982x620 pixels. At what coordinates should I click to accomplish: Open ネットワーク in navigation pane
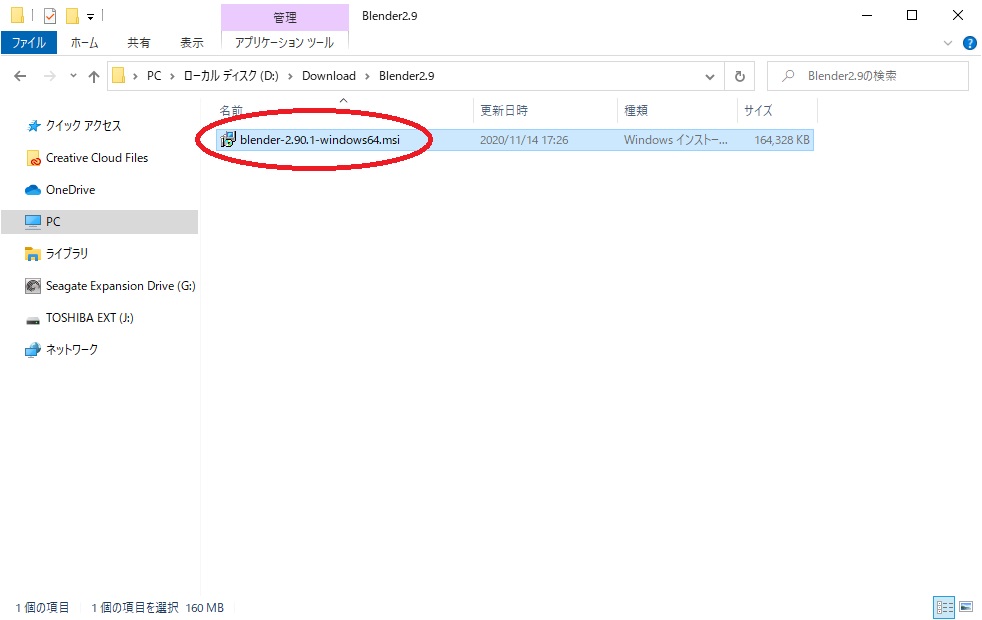(x=71, y=349)
